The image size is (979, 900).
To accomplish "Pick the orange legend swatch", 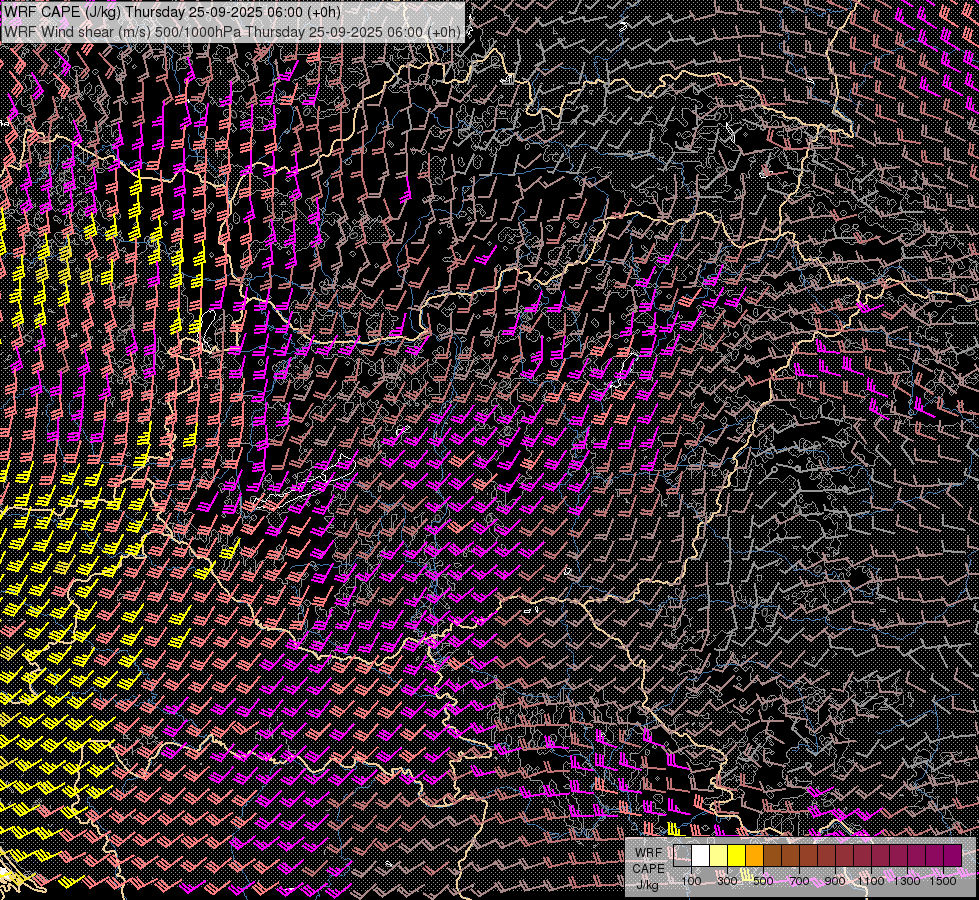I will [x=754, y=855].
